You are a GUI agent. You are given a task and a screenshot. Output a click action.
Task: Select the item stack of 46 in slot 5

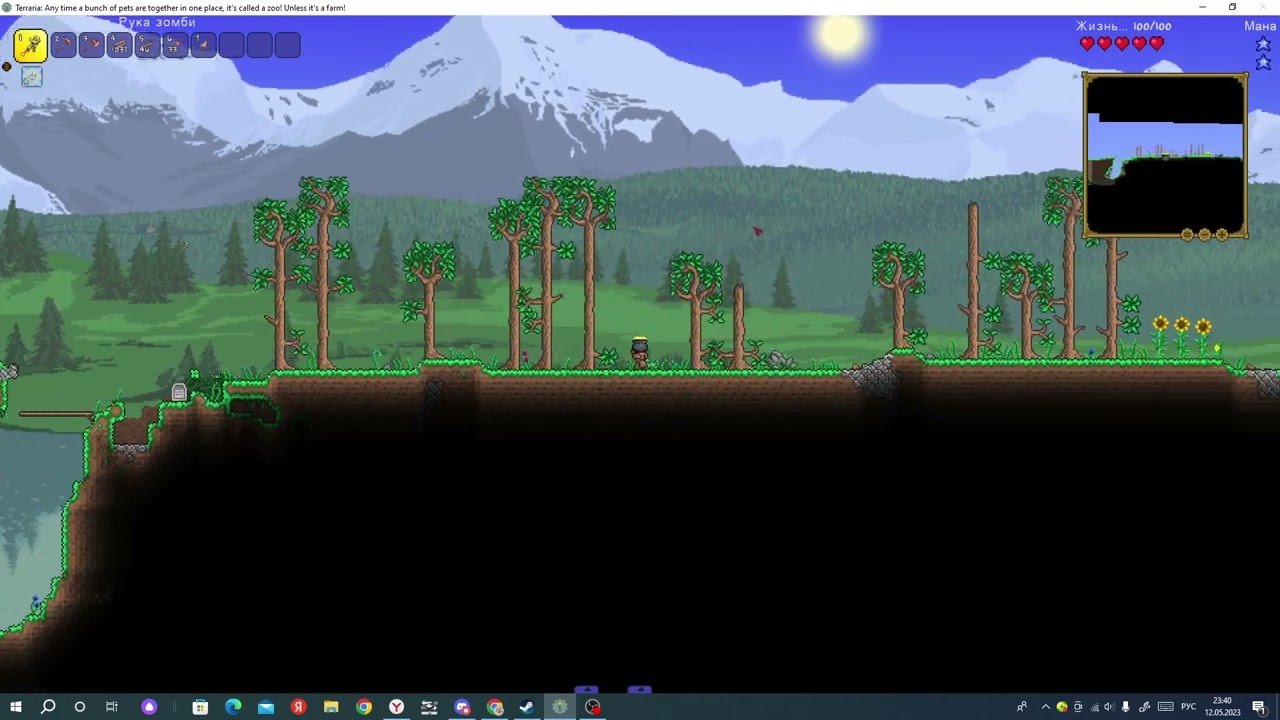(x=147, y=45)
